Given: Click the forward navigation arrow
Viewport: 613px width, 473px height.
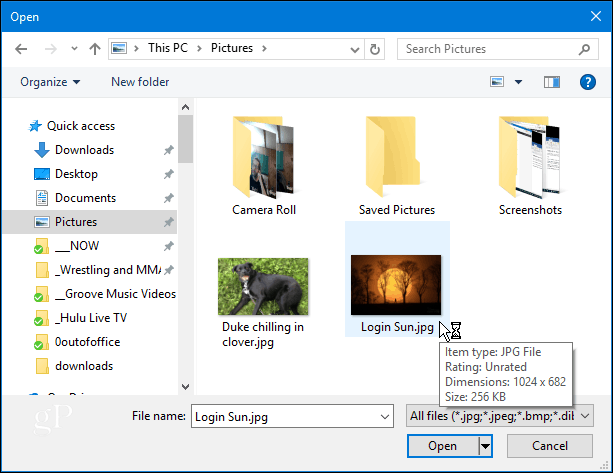Looking at the screenshot, I should coord(50,49).
